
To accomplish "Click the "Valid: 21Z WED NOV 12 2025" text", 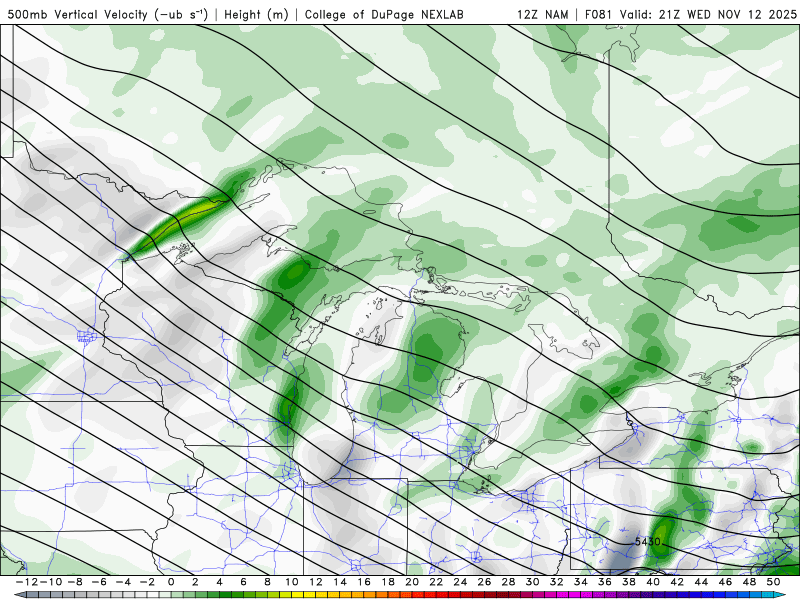I will 708,14.
